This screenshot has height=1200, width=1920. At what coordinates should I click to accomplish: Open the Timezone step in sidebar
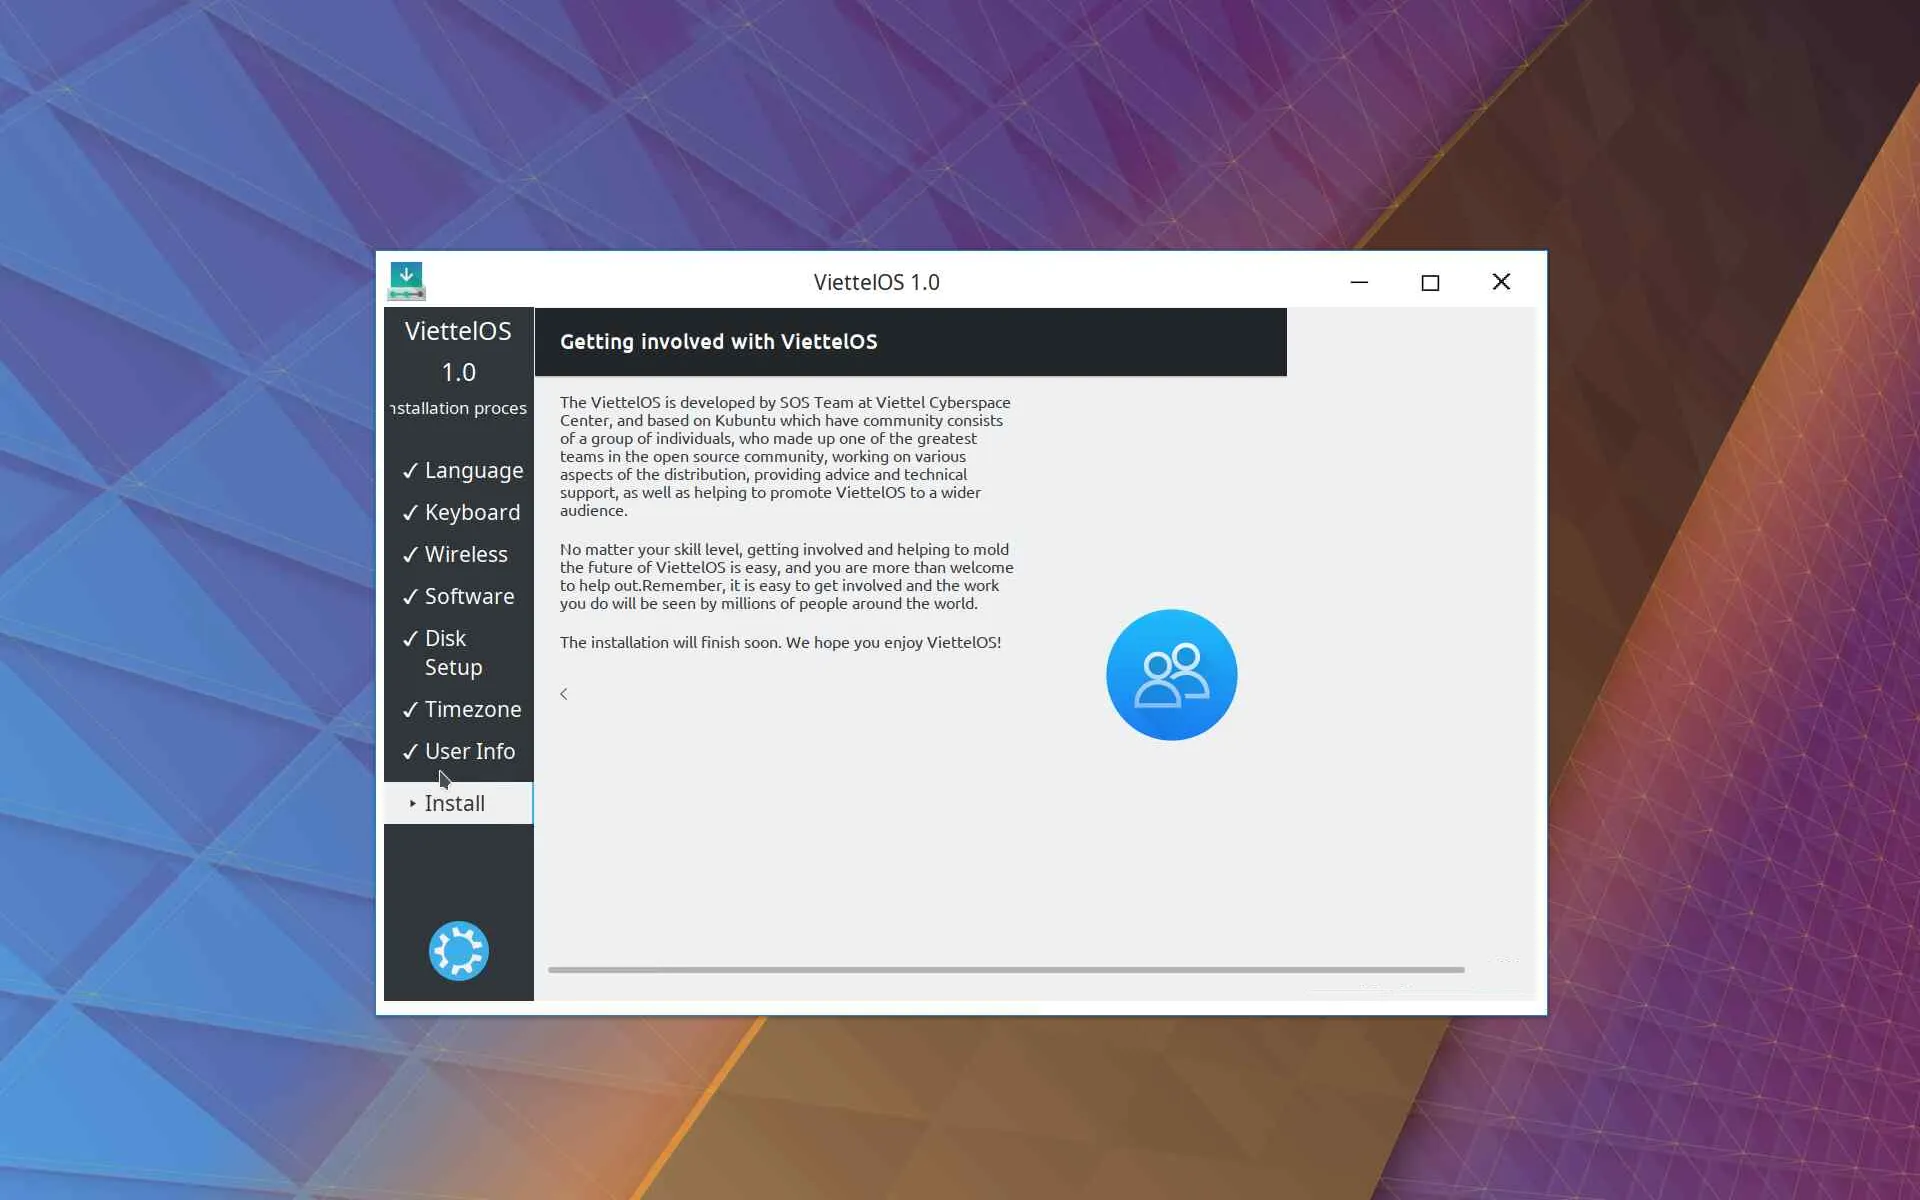pos(472,709)
